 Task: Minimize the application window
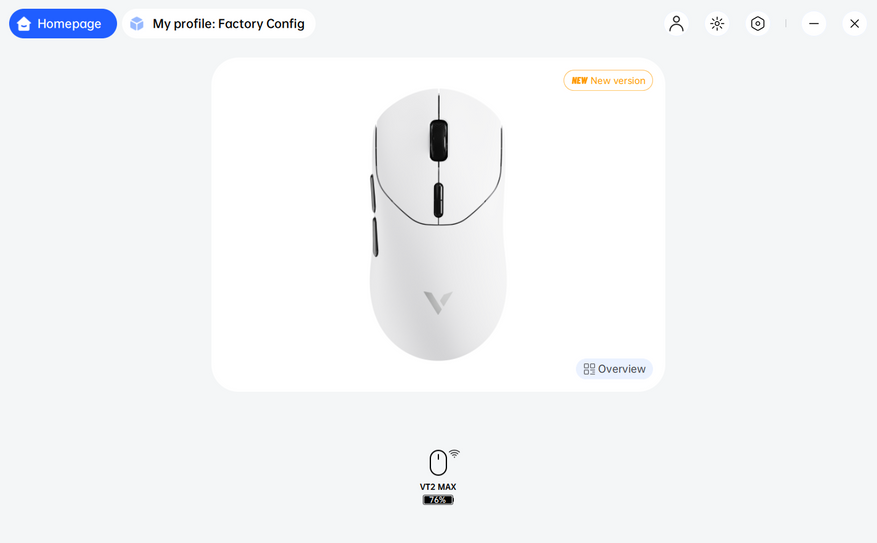click(x=814, y=23)
